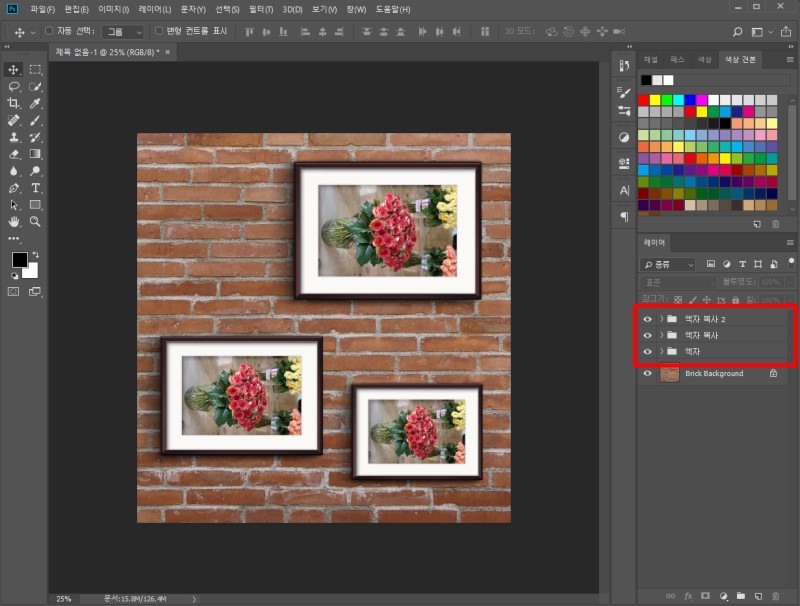Switch to the 패스 panel tab
Viewport: 800px width, 606px height.
point(677,60)
